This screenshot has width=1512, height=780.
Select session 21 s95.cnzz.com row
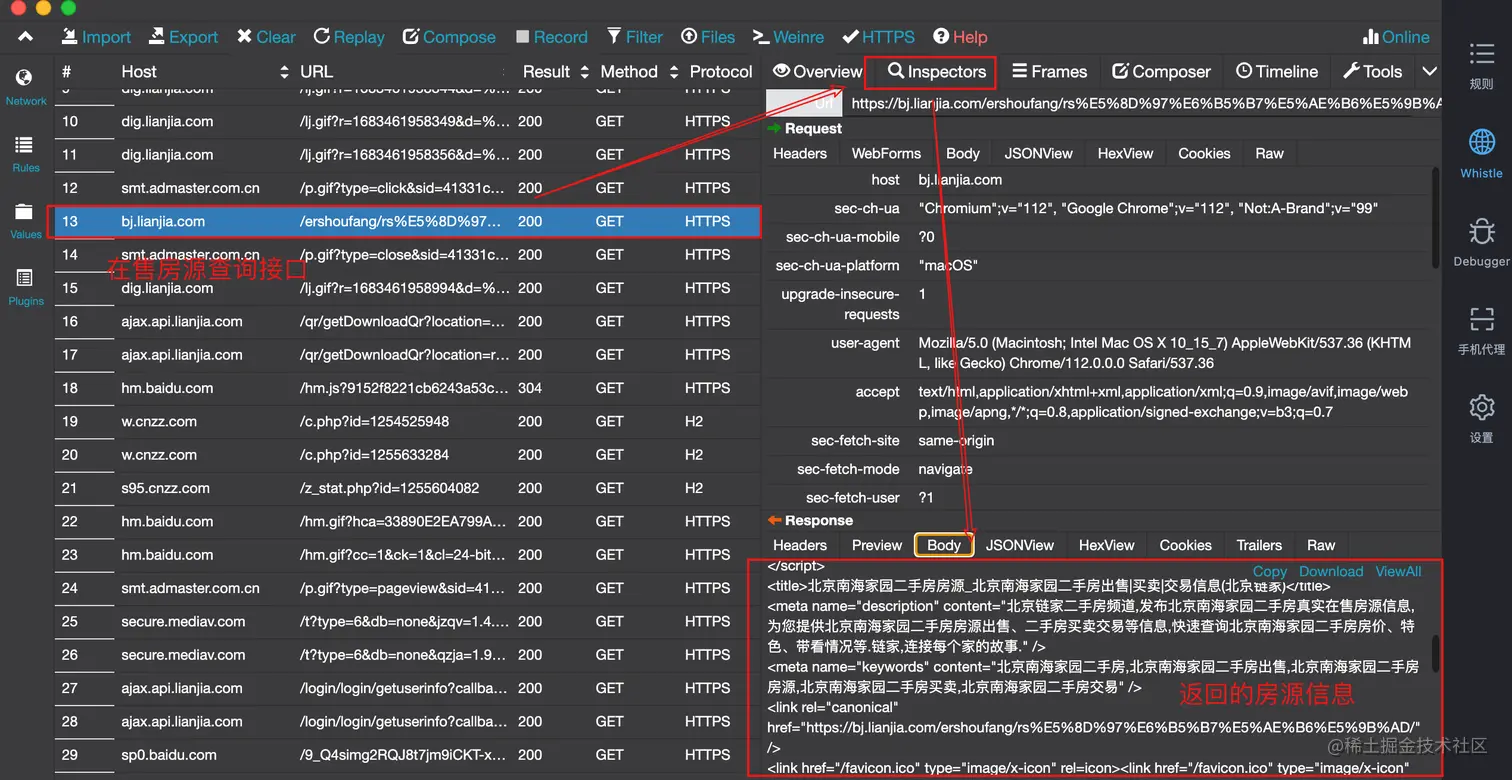pos(407,488)
